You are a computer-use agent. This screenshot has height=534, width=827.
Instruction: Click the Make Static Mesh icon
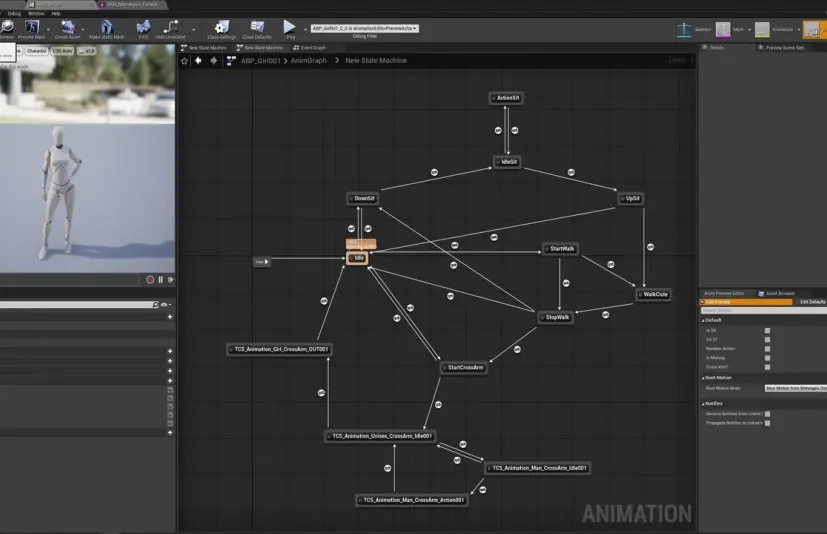pos(107,27)
